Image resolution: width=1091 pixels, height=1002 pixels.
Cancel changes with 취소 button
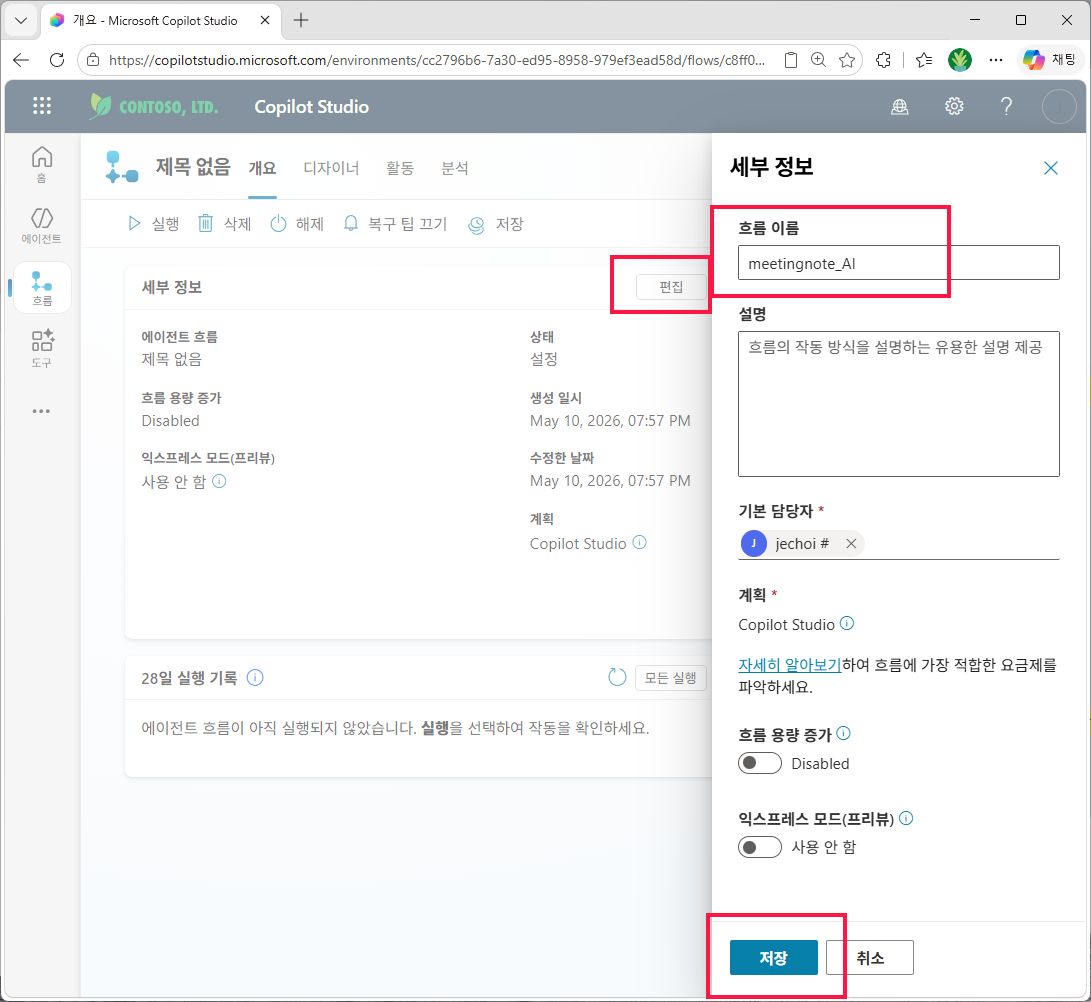tap(870, 958)
